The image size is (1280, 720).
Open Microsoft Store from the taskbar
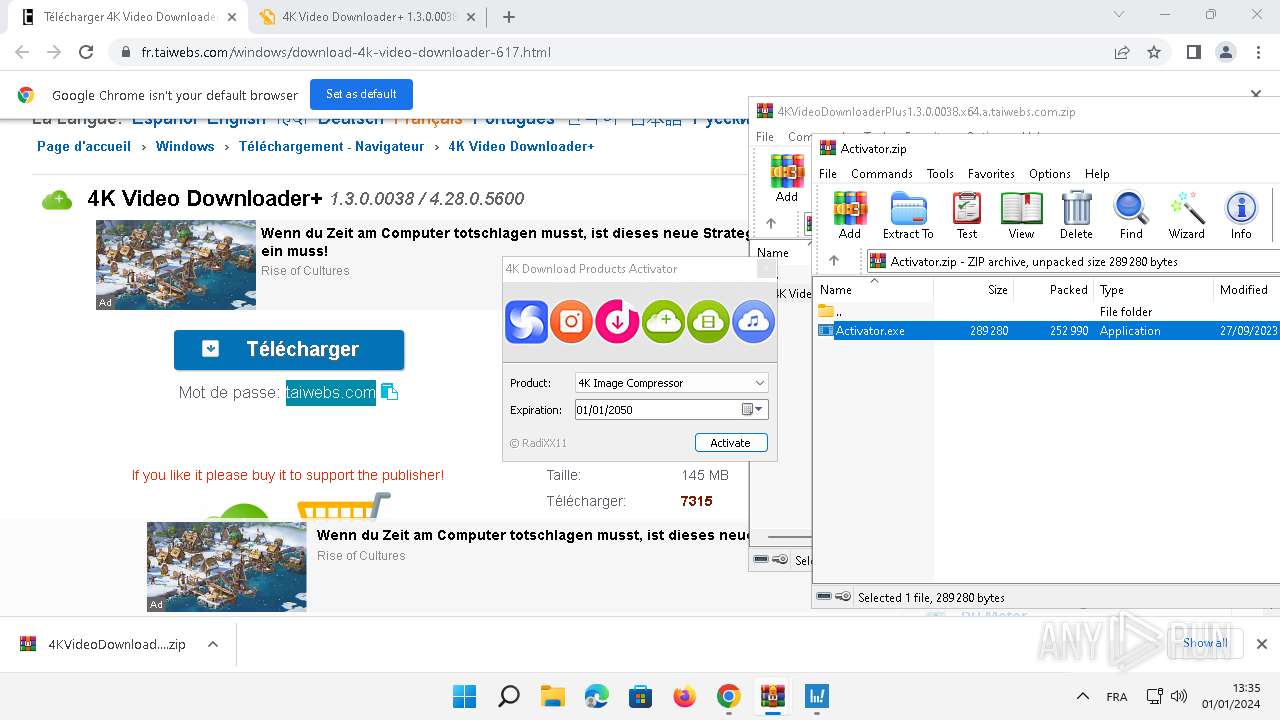point(641,696)
